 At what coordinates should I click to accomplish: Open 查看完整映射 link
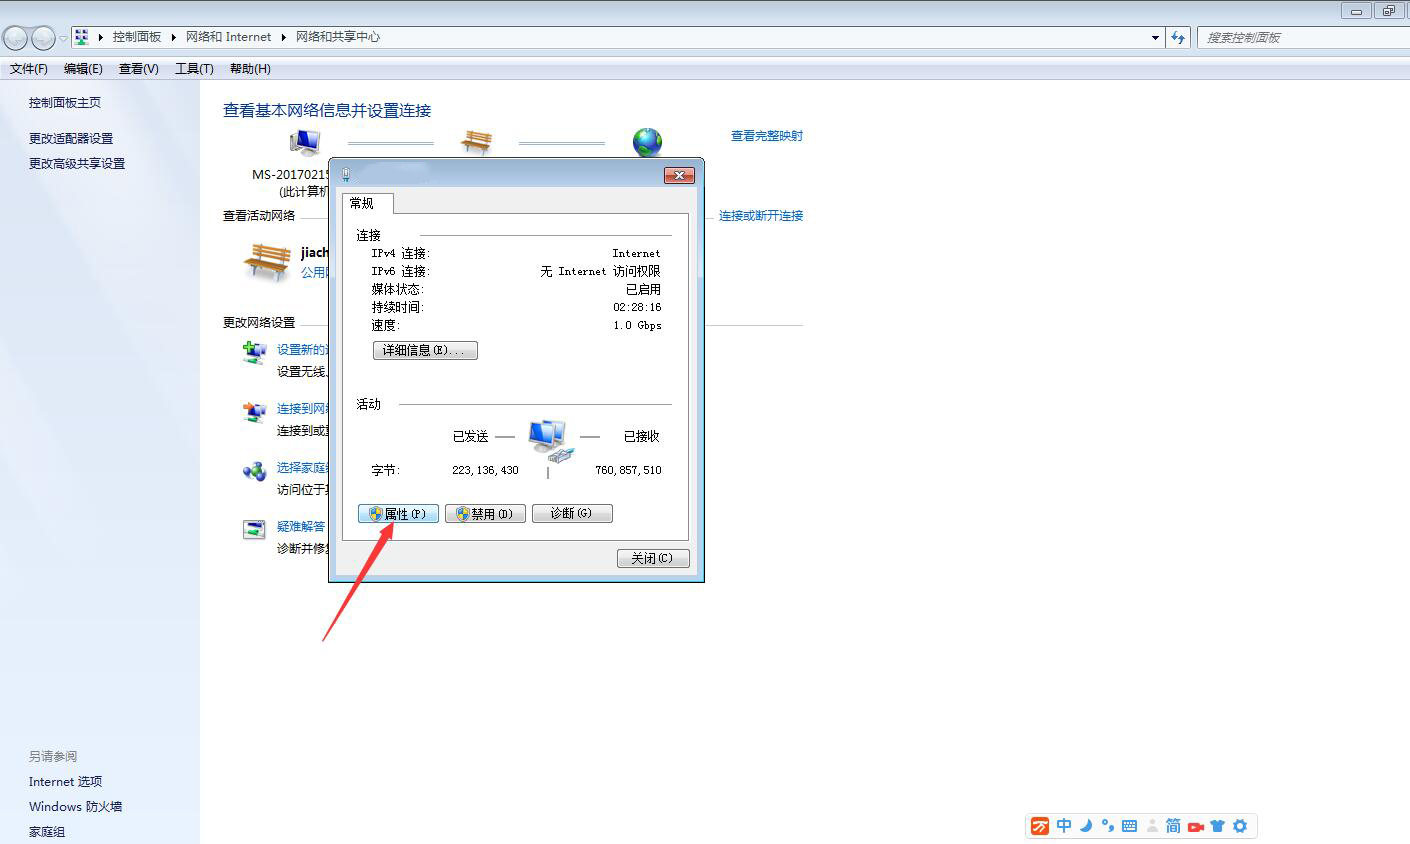click(767, 136)
